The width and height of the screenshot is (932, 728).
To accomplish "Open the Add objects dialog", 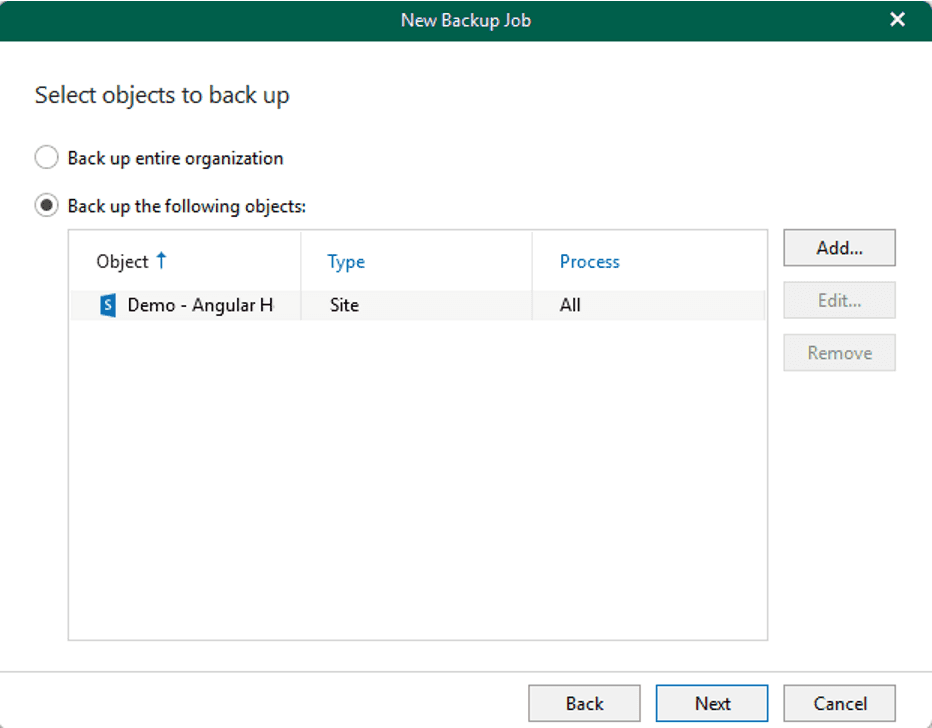I will 839,247.
